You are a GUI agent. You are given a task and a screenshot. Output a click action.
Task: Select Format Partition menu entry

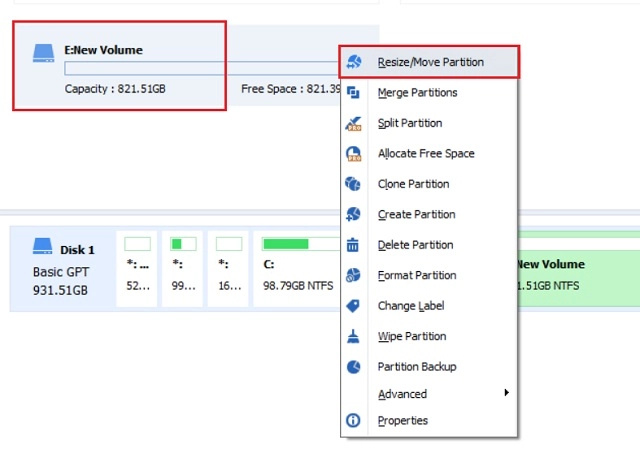pyautogui.click(x=416, y=276)
